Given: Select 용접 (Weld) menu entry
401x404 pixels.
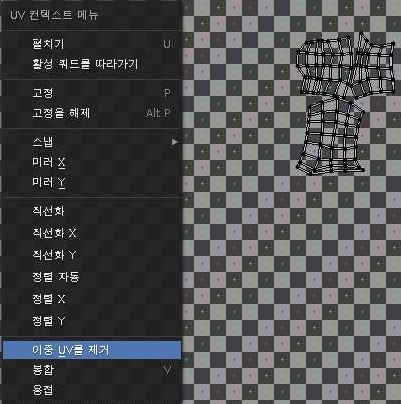Looking at the screenshot, I should click(92, 390).
